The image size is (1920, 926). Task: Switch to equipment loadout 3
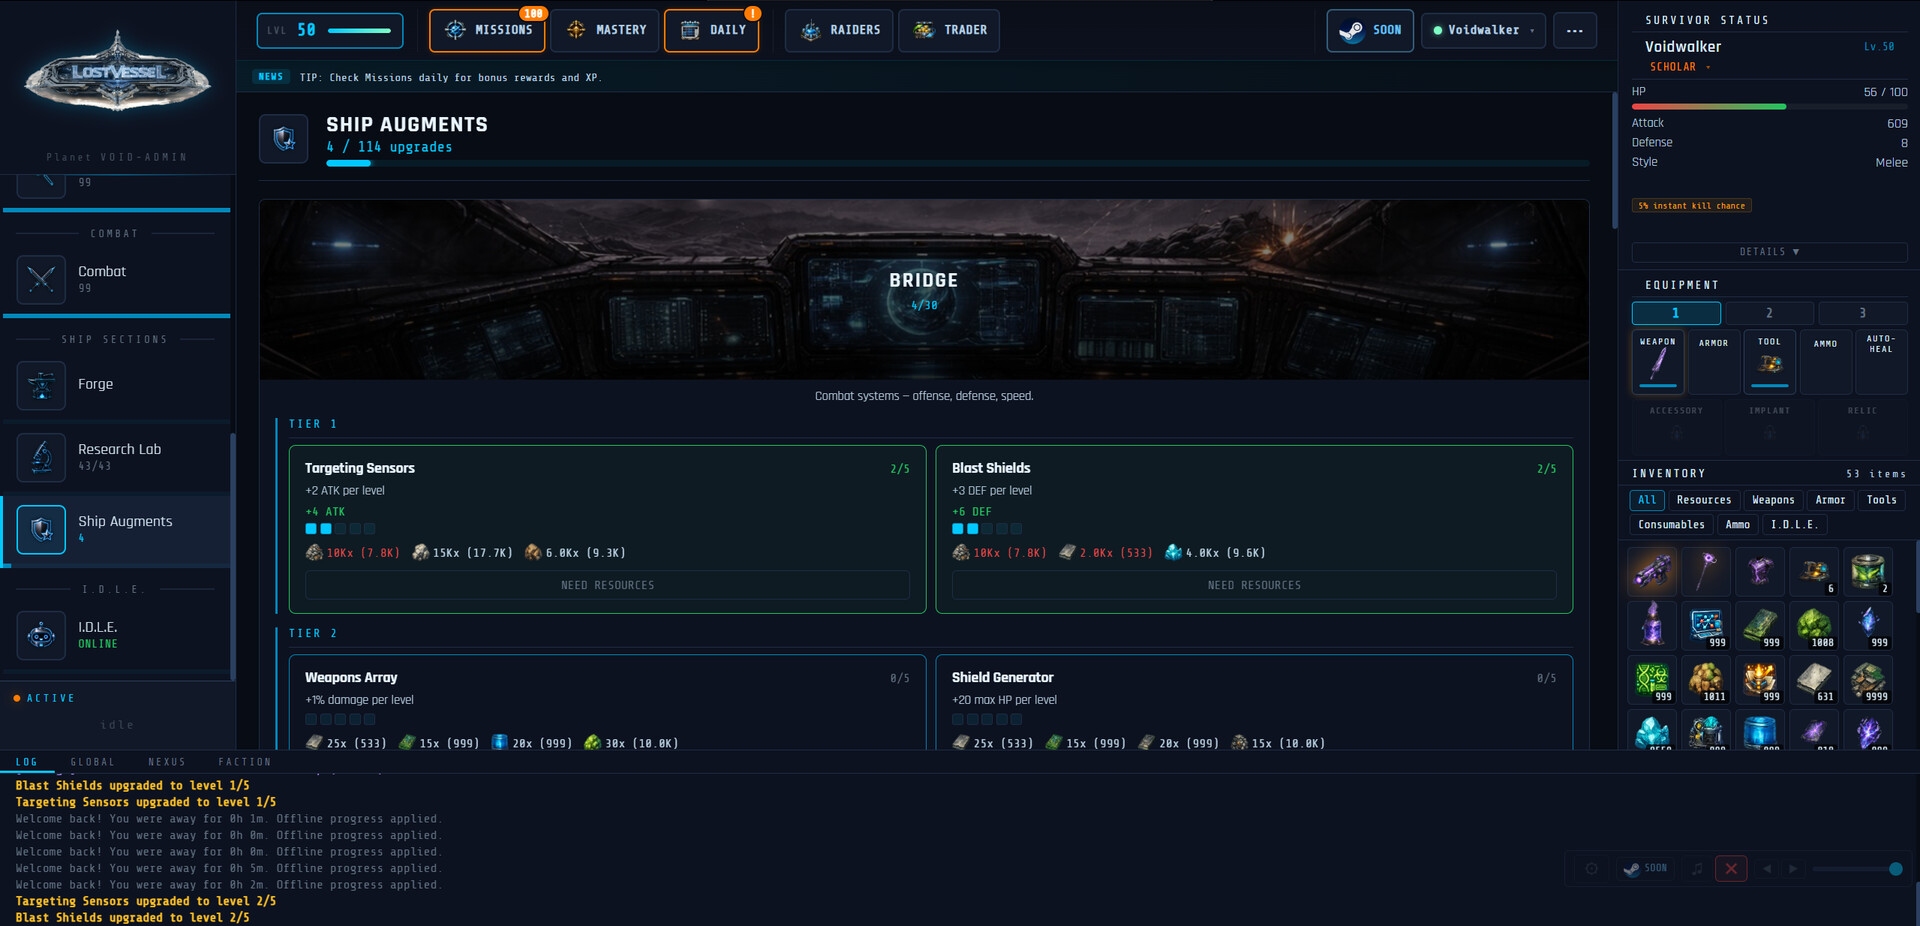tap(1861, 313)
